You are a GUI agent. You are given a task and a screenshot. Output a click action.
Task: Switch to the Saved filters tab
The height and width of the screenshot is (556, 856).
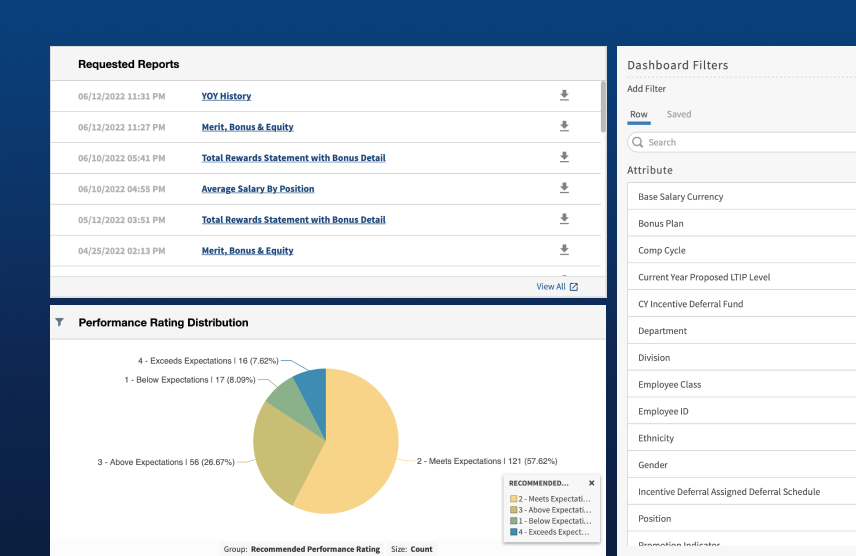click(678, 114)
